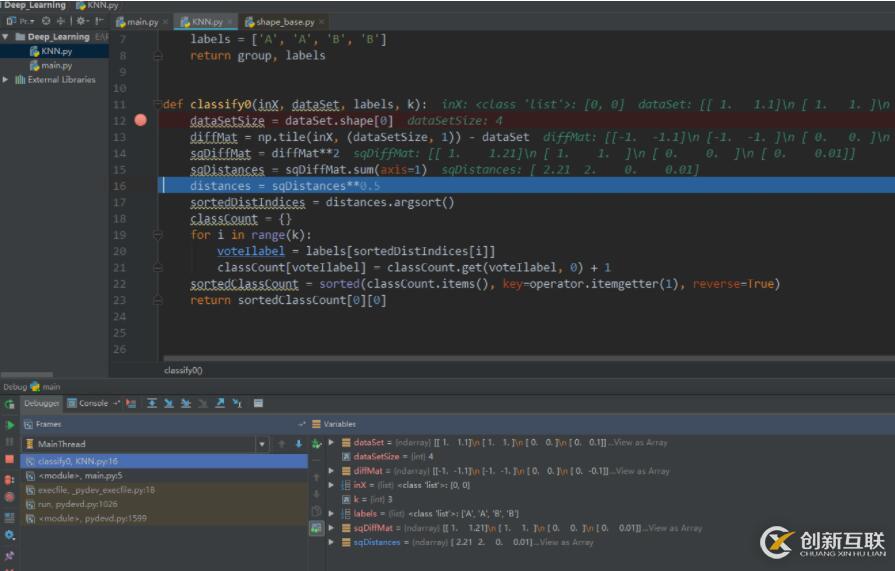Expand the dataSet variable

tap(331, 443)
